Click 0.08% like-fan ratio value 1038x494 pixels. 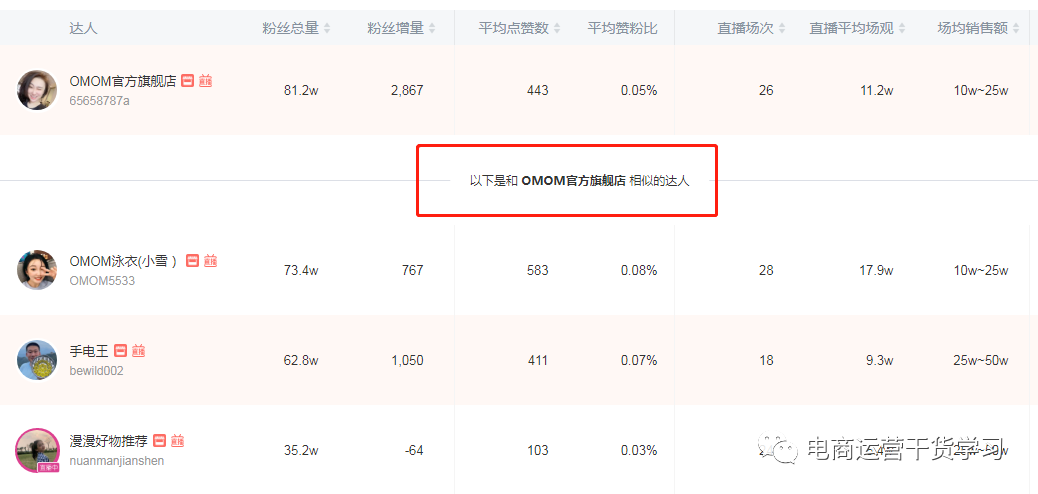tap(639, 270)
